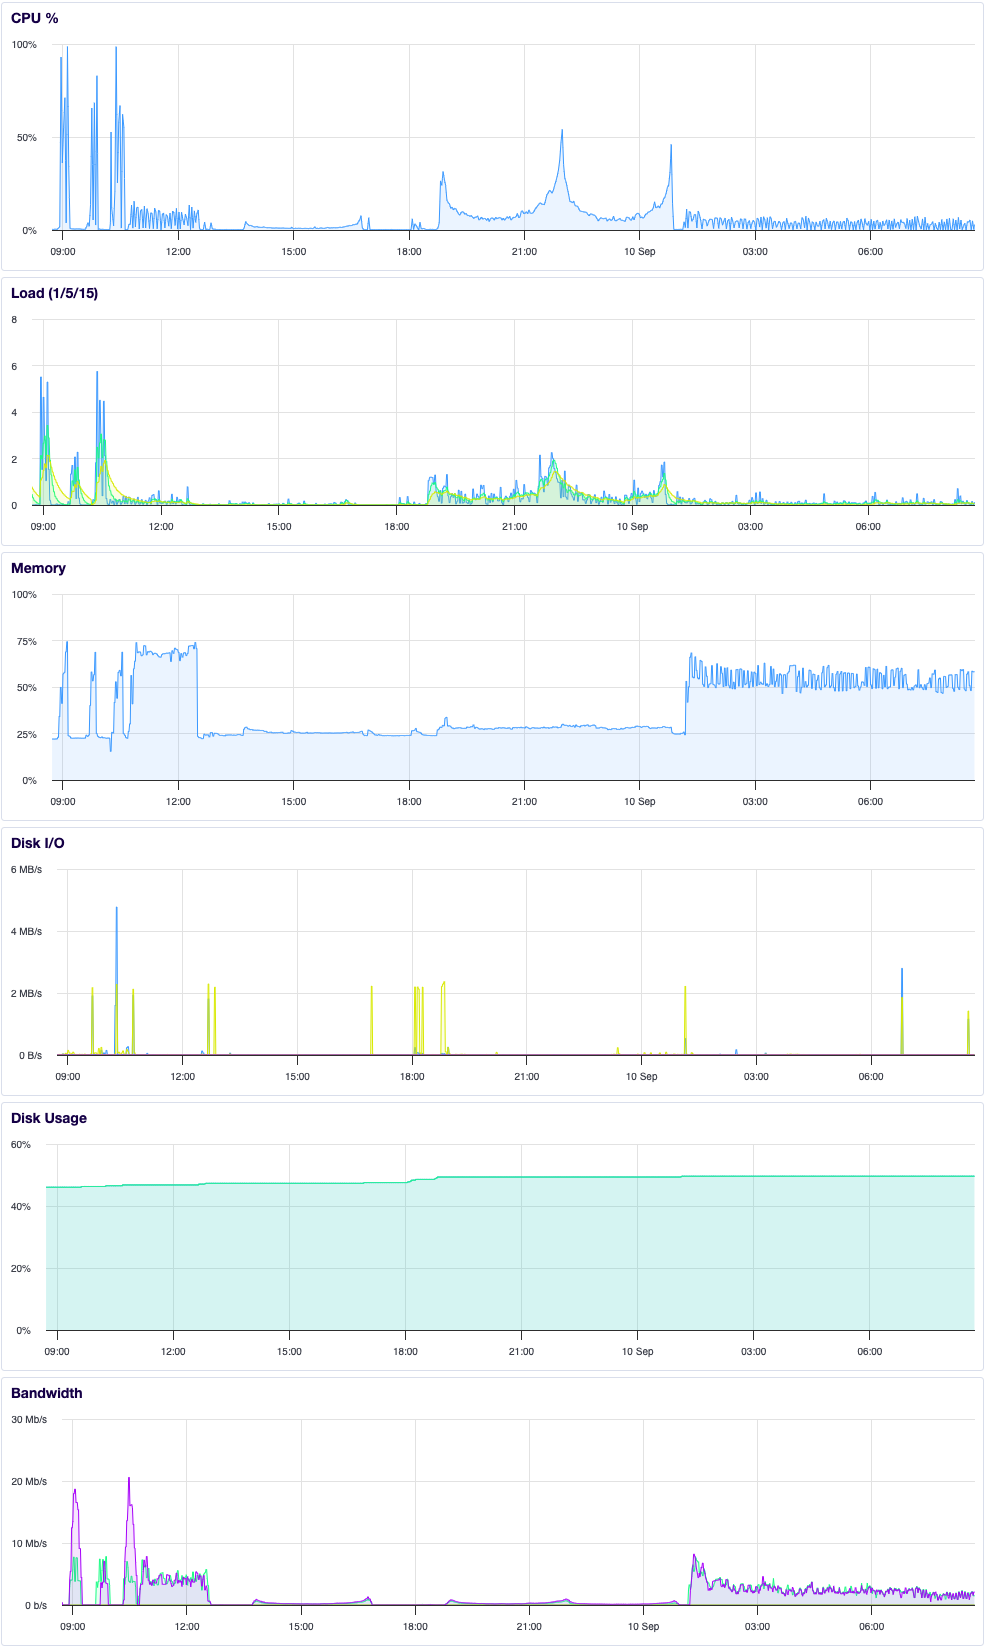The width and height of the screenshot is (984, 1648).
Task: Click the 18:00 tick on Load chart
Action: pyautogui.click(x=397, y=527)
